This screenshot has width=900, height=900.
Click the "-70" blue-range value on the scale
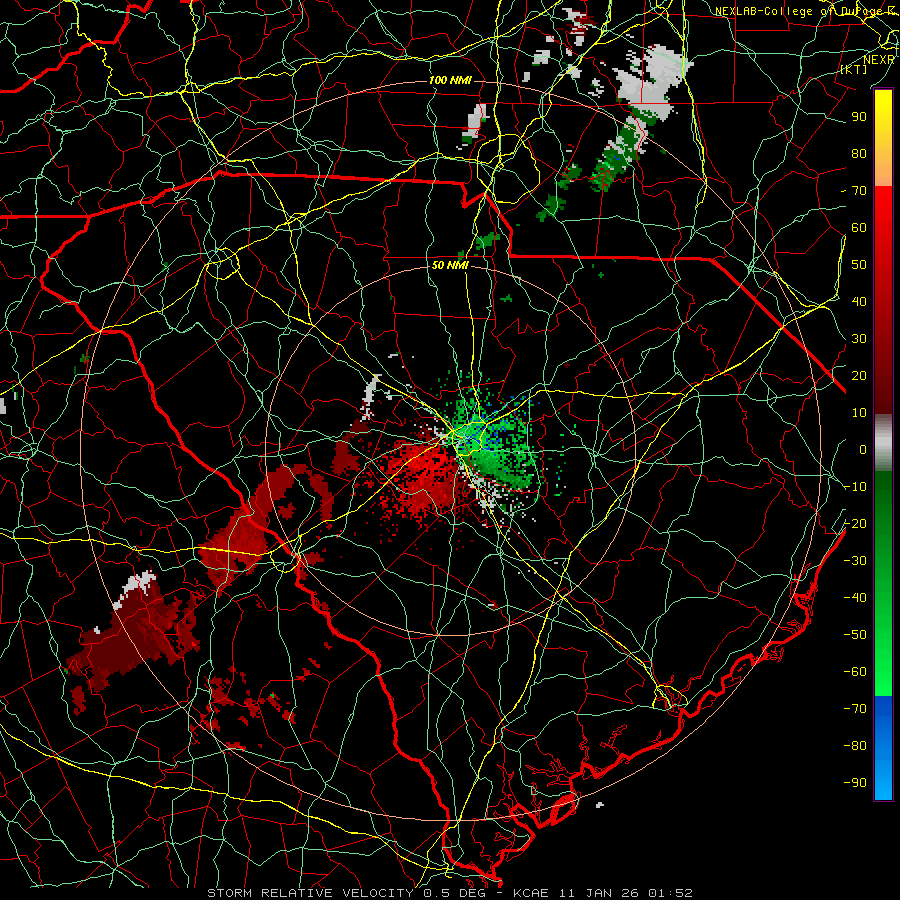click(x=855, y=708)
